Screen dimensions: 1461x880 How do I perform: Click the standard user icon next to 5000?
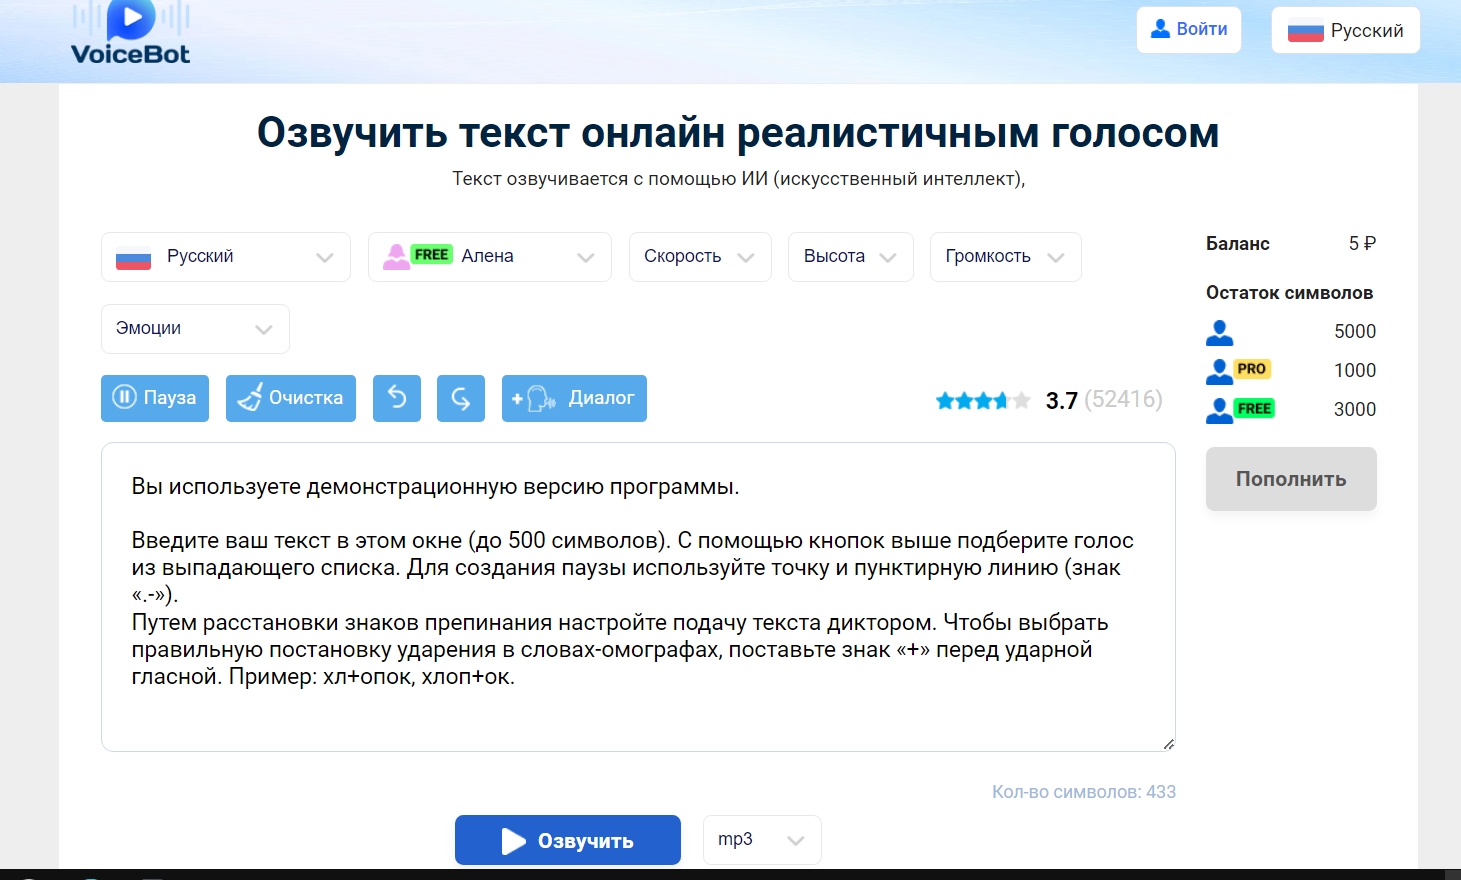(1220, 332)
